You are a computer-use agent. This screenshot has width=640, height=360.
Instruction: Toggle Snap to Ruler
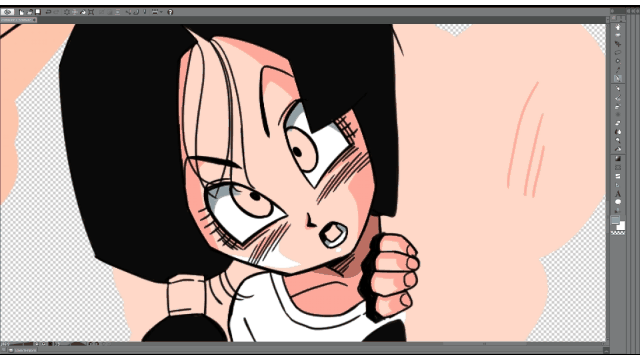pos(128,12)
